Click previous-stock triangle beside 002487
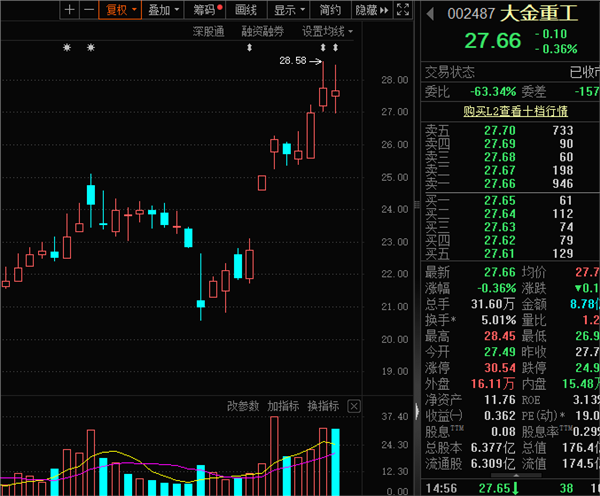Viewport: 600px width, 496px height. tap(430, 14)
